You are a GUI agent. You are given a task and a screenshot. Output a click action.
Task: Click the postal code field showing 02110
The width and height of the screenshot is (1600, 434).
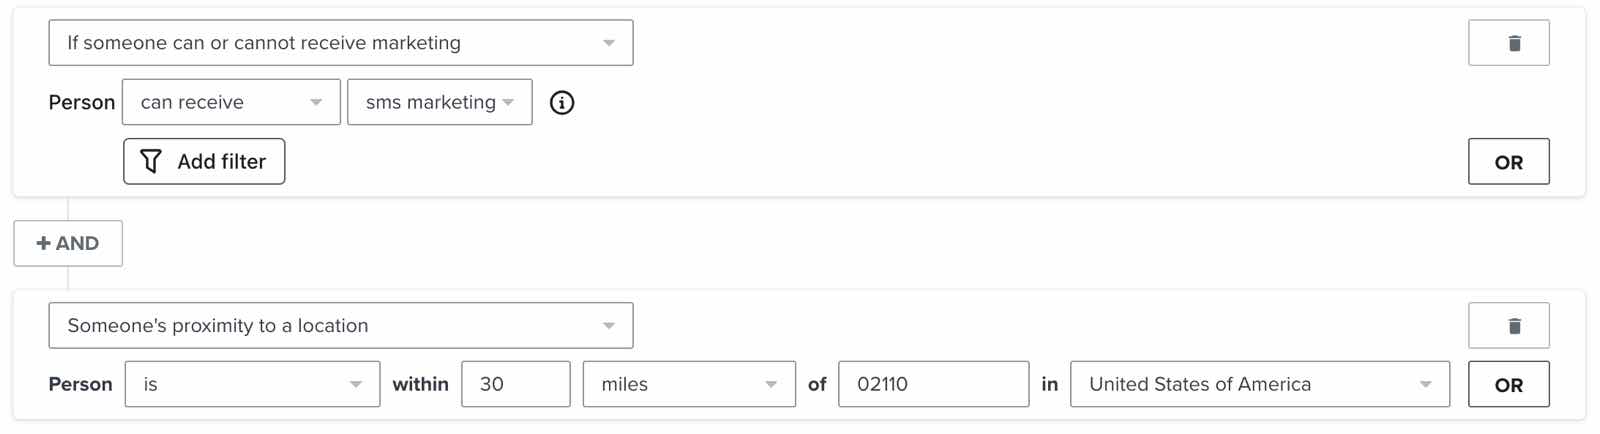(933, 384)
